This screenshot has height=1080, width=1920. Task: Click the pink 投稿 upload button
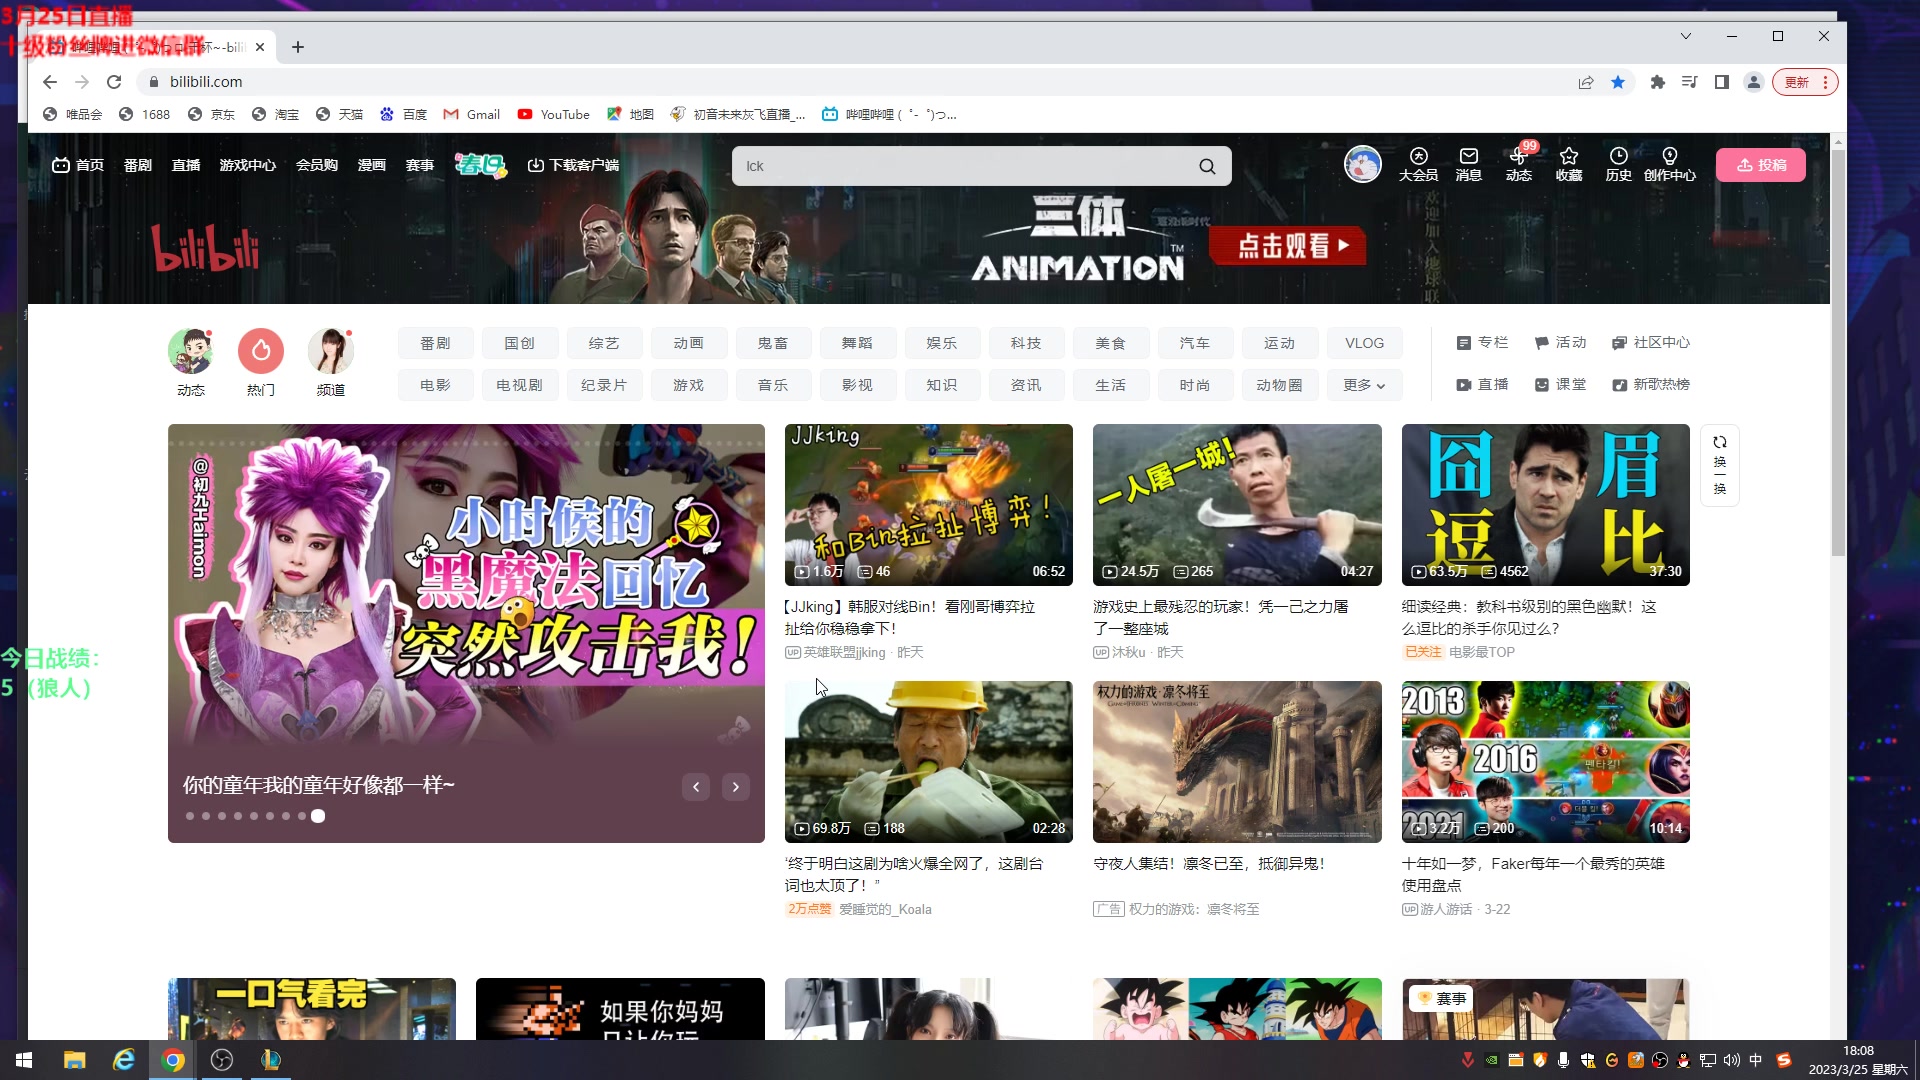1760,165
